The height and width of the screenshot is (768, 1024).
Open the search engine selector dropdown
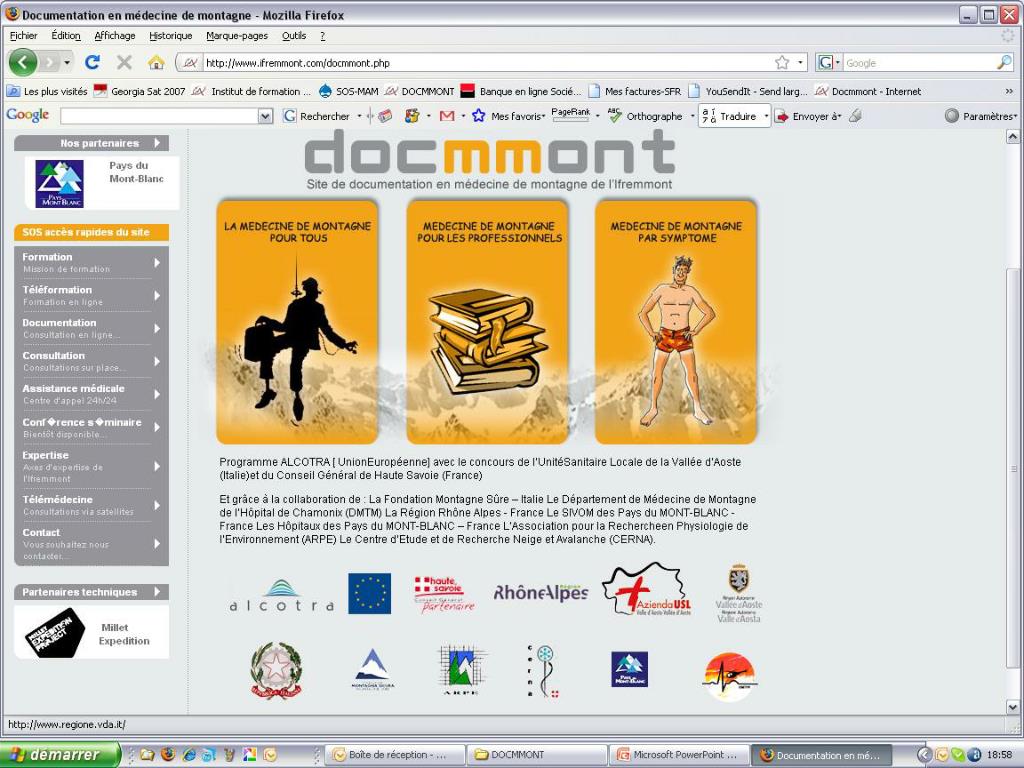(x=829, y=63)
